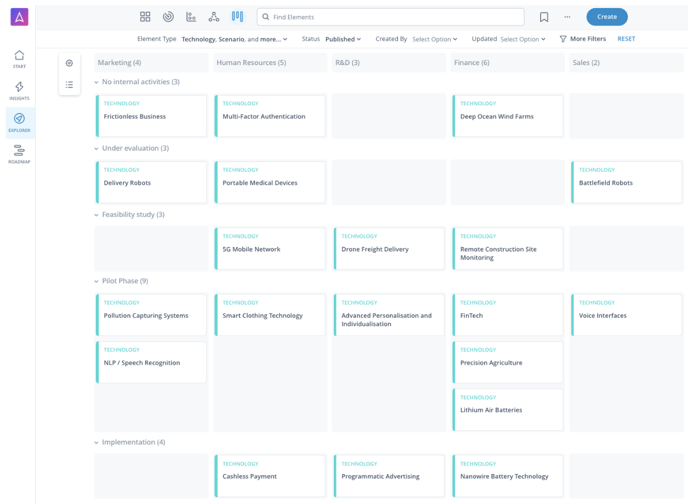Click the bookmark icon
The height and width of the screenshot is (504, 688).
click(x=544, y=17)
